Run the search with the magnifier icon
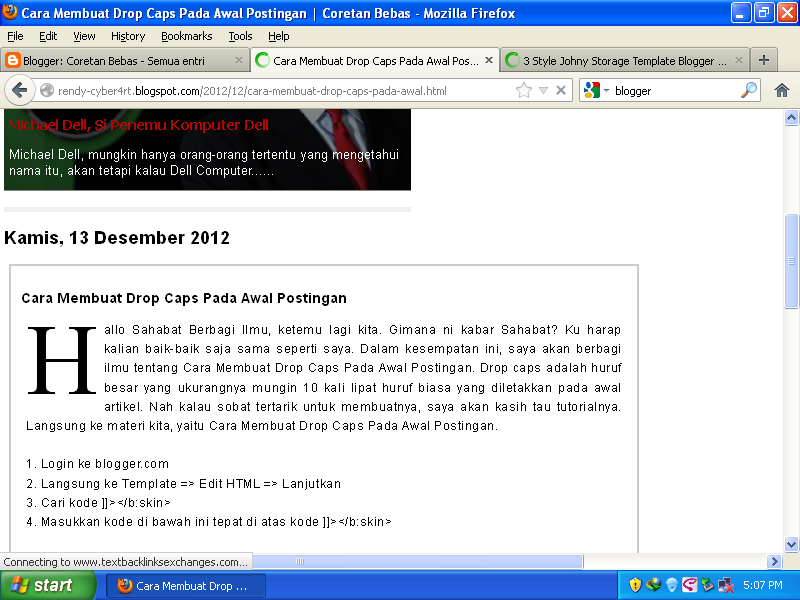 (748, 90)
